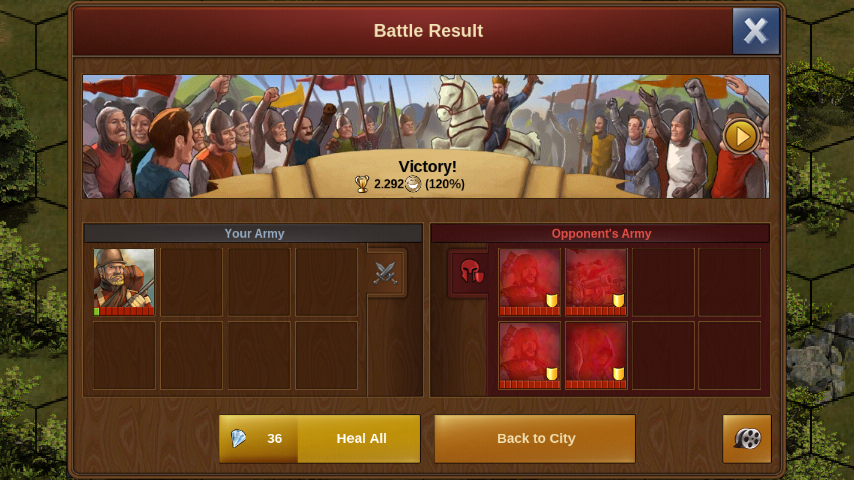Image resolution: width=854 pixels, height=480 pixels.
Task: Click the Victory! result scroll
Action: (428, 175)
